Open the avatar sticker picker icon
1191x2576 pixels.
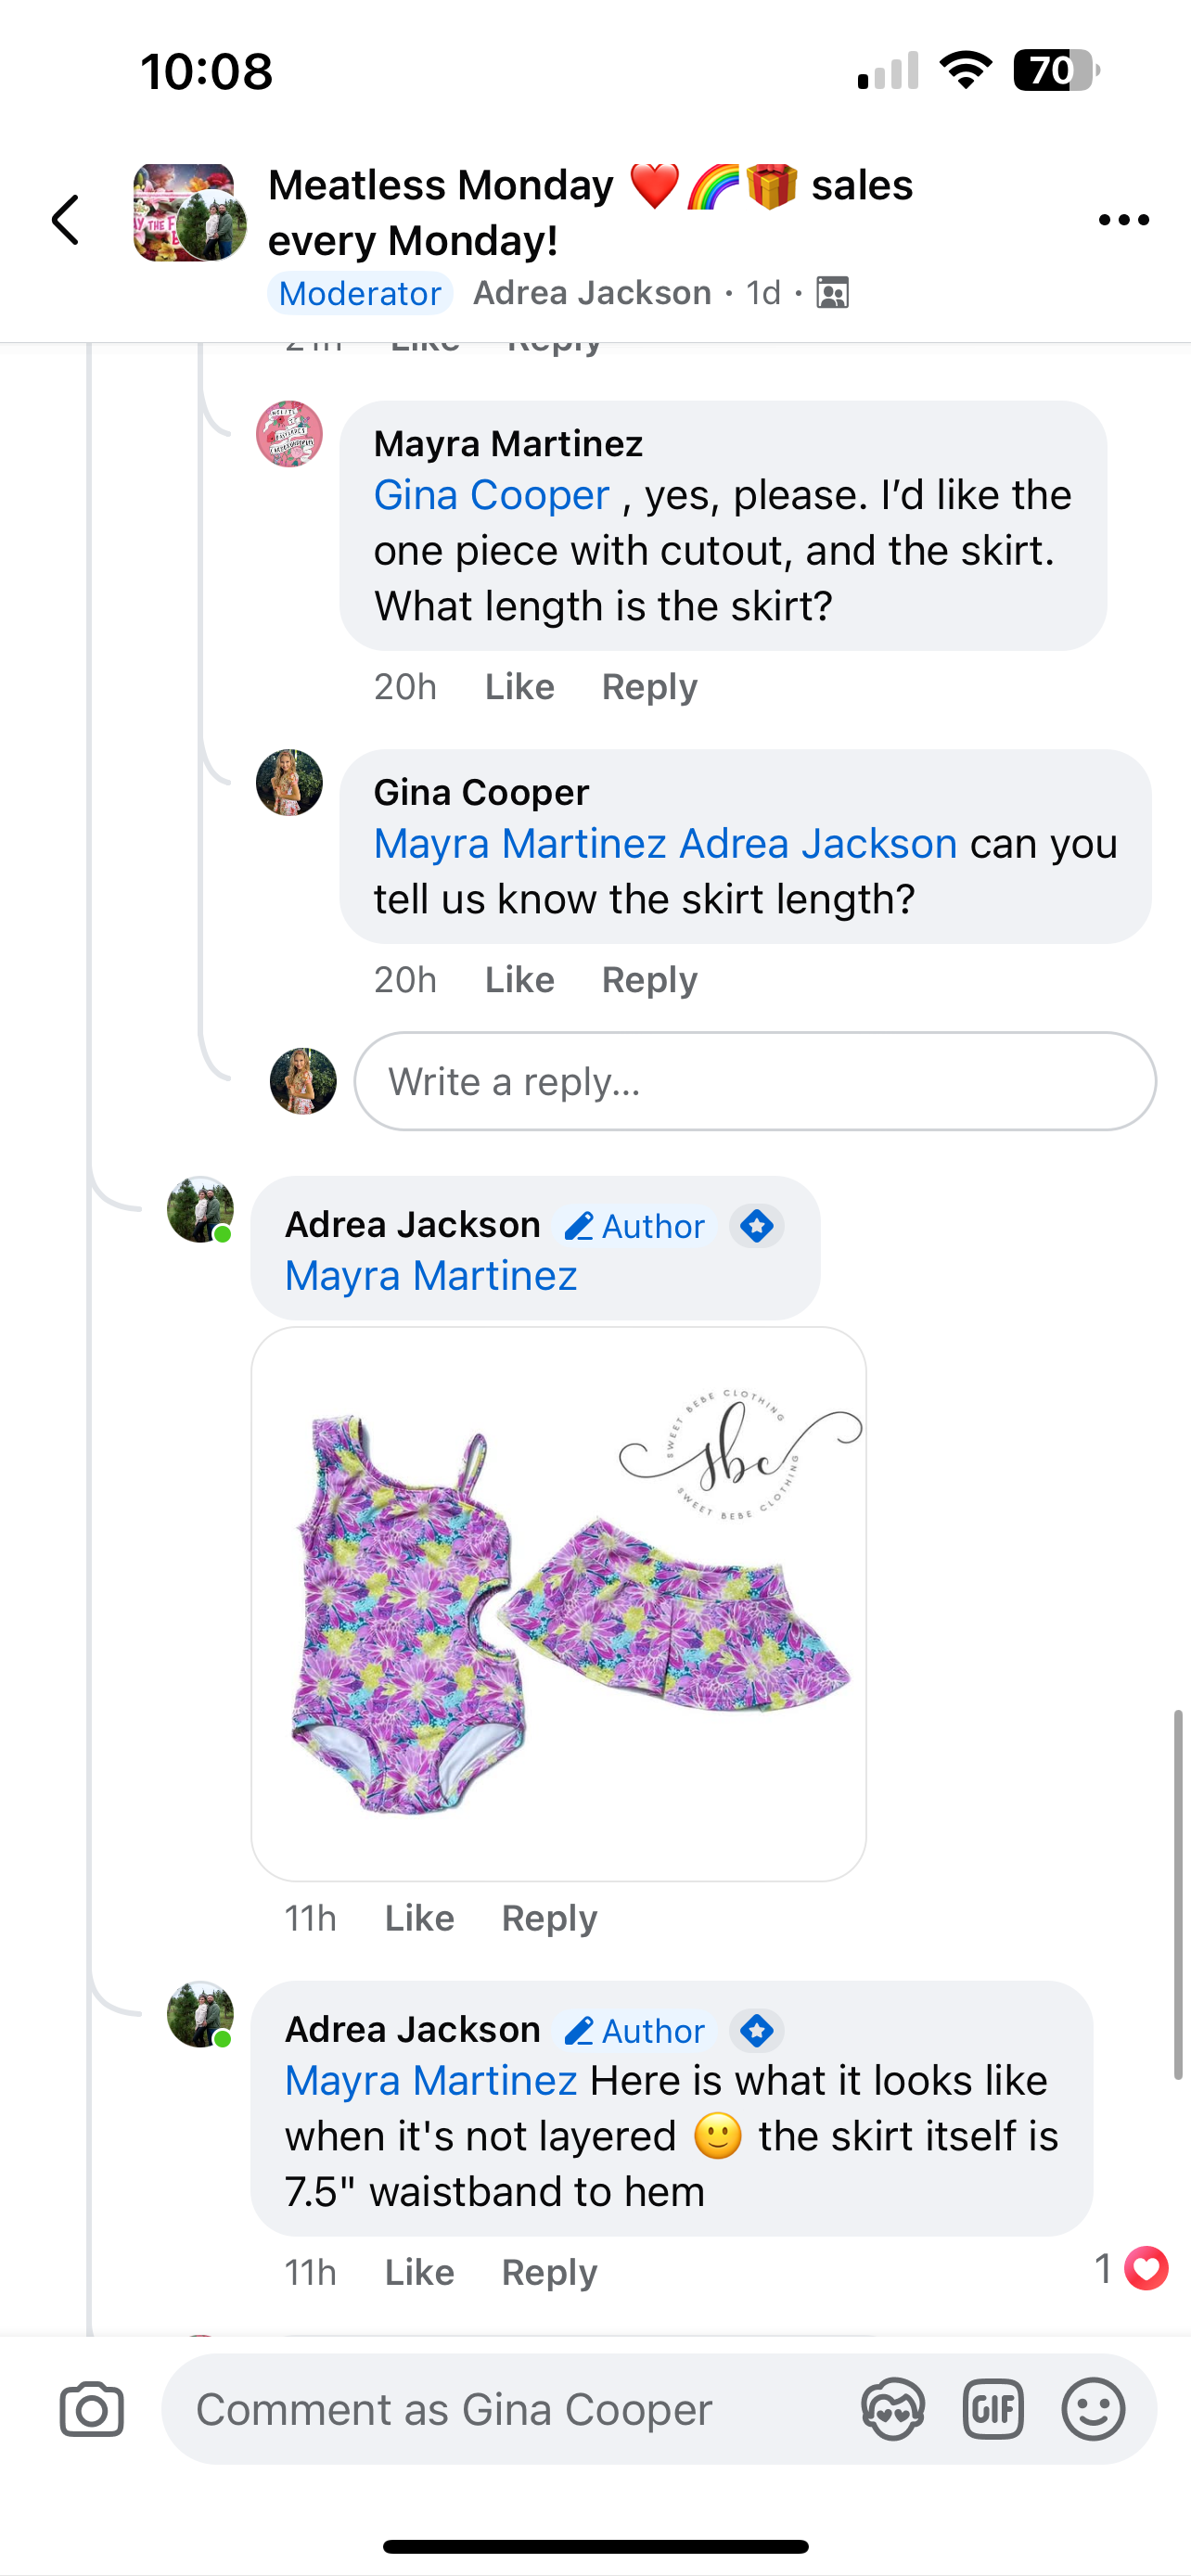[x=892, y=2409]
